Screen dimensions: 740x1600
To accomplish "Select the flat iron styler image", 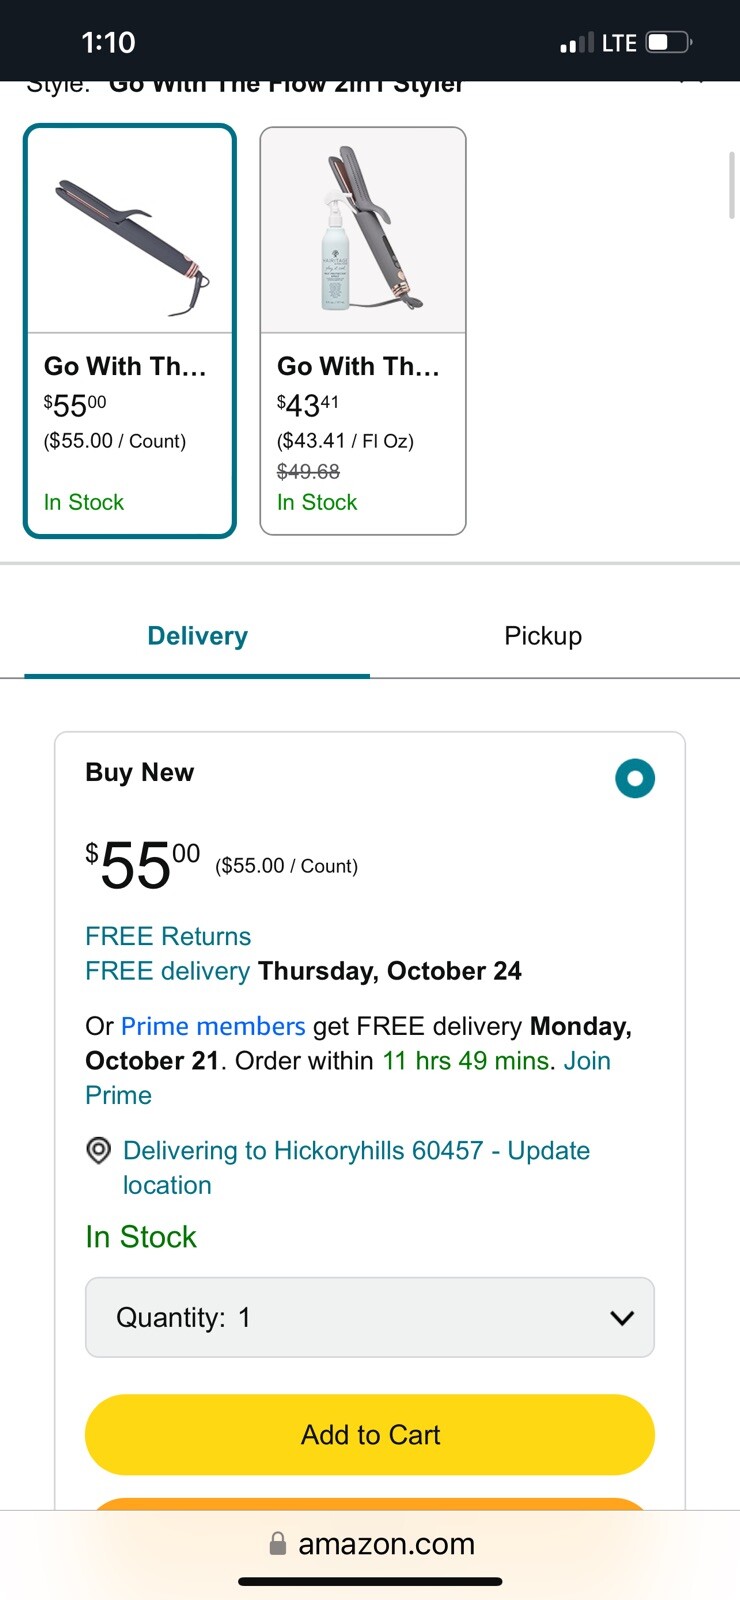I will pos(130,231).
